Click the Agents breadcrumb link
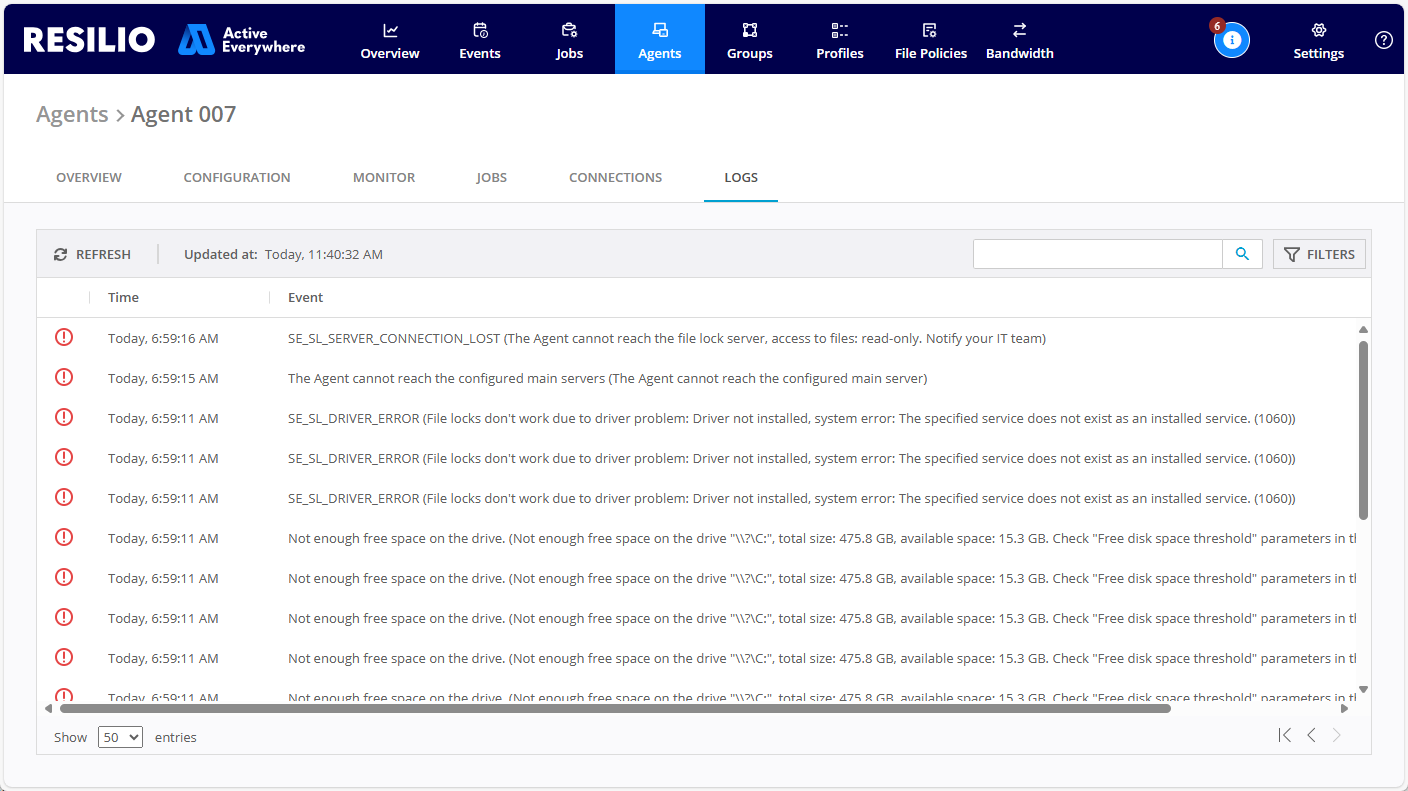1408x791 pixels. pyautogui.click(x=72, y=114)
